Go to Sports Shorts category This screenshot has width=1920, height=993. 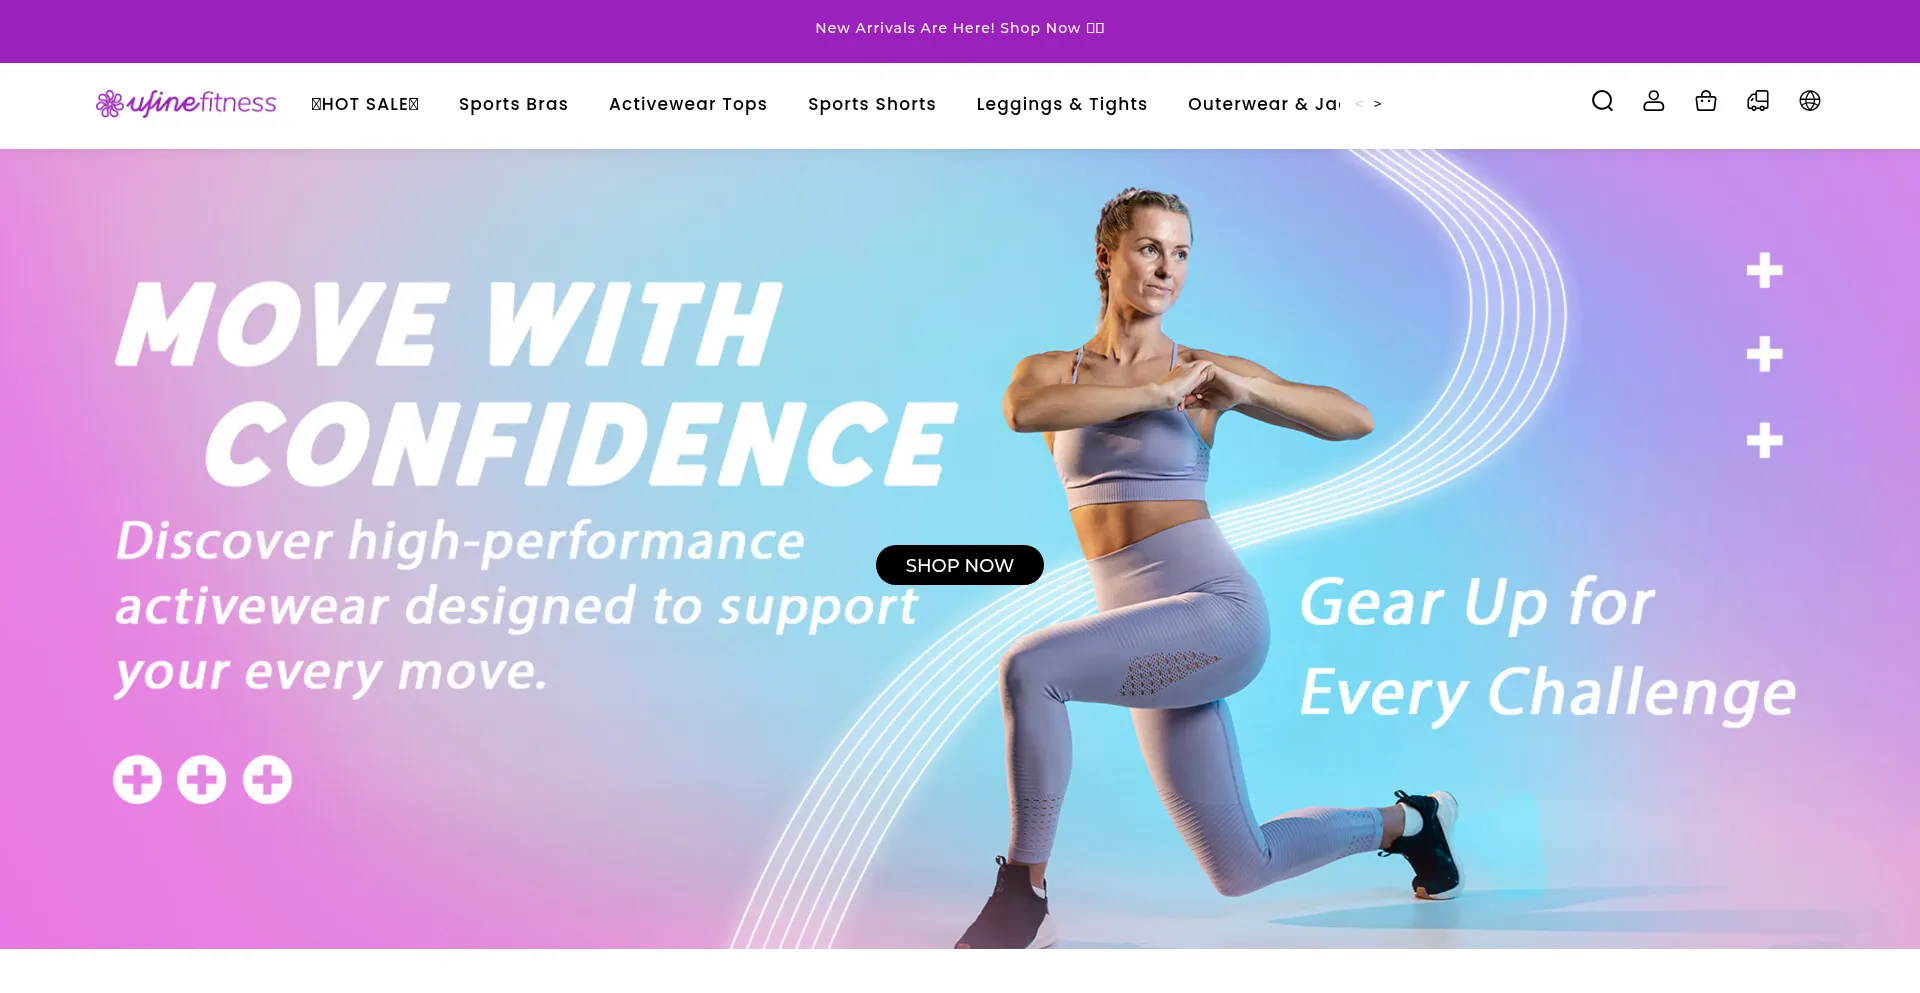point(872,104)
